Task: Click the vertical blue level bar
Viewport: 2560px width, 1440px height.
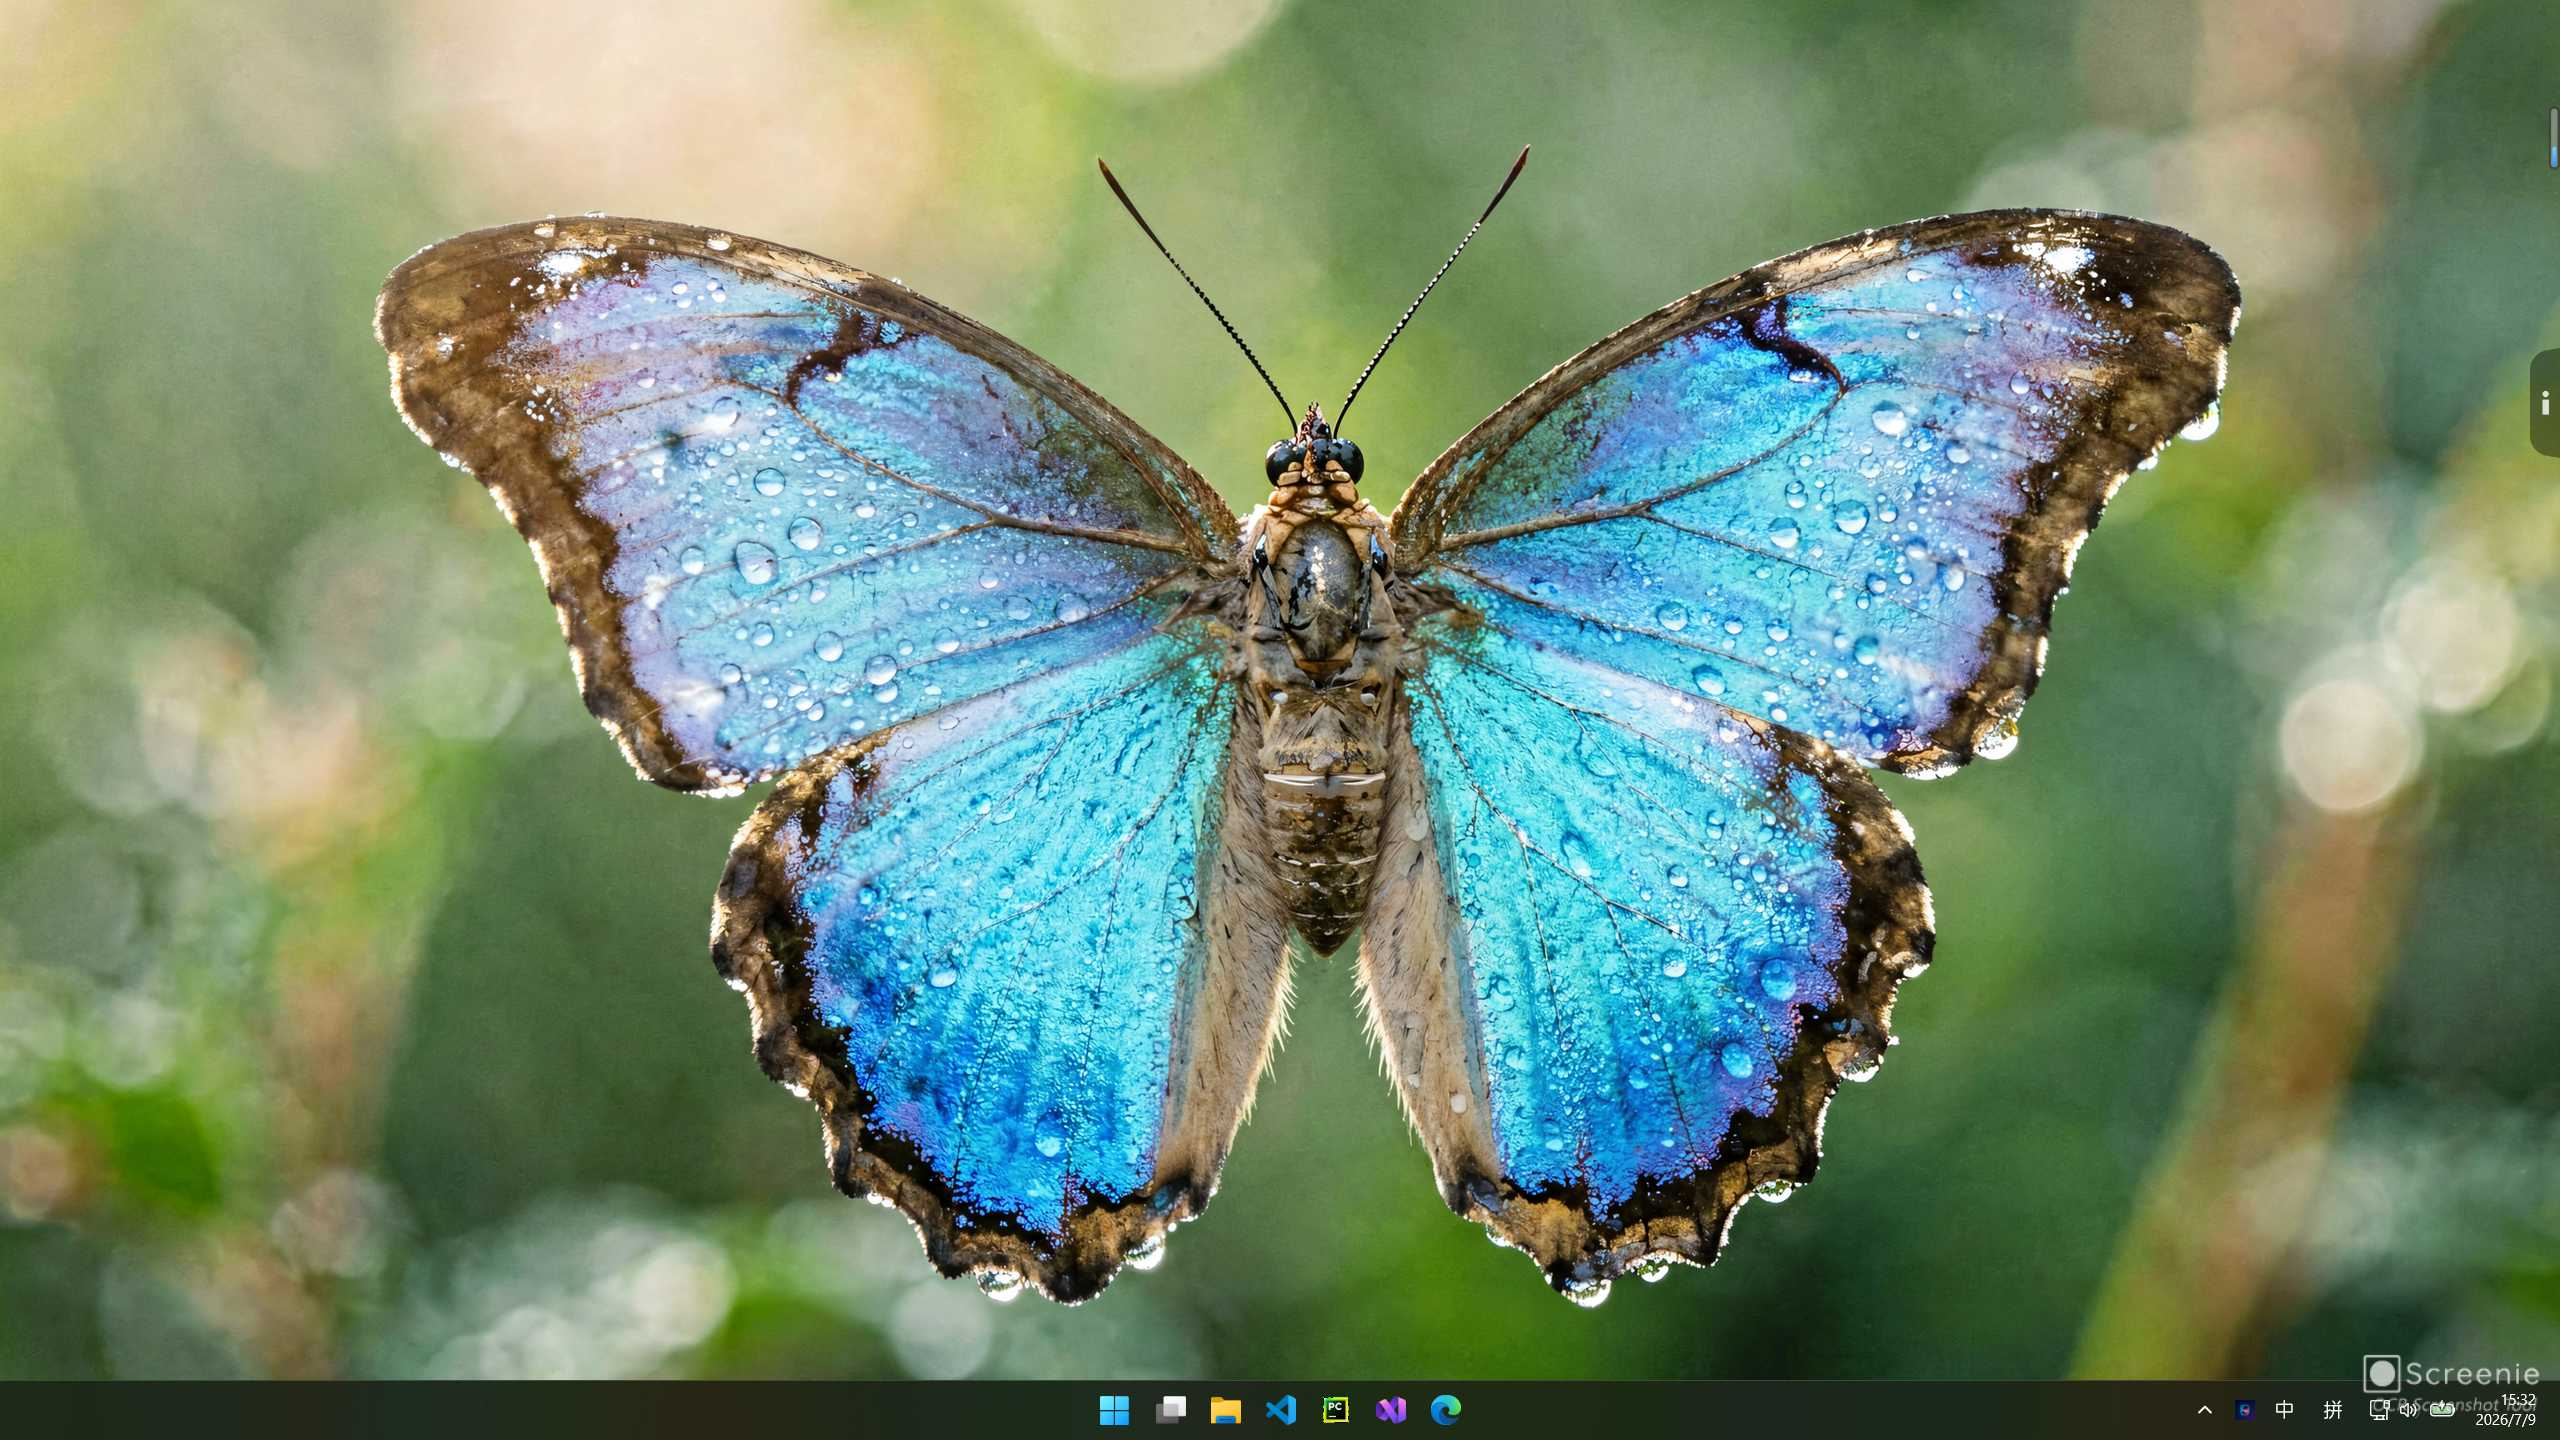Action: (x=2553, y=138)
